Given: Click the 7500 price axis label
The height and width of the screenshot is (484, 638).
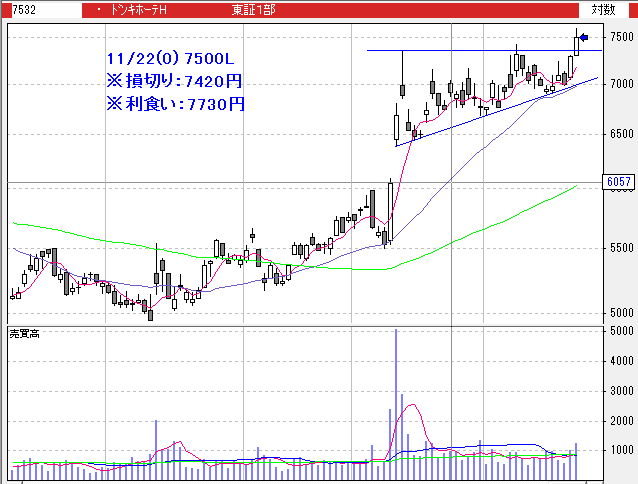Looking at the screenshot, I should (x=621, y=37).
